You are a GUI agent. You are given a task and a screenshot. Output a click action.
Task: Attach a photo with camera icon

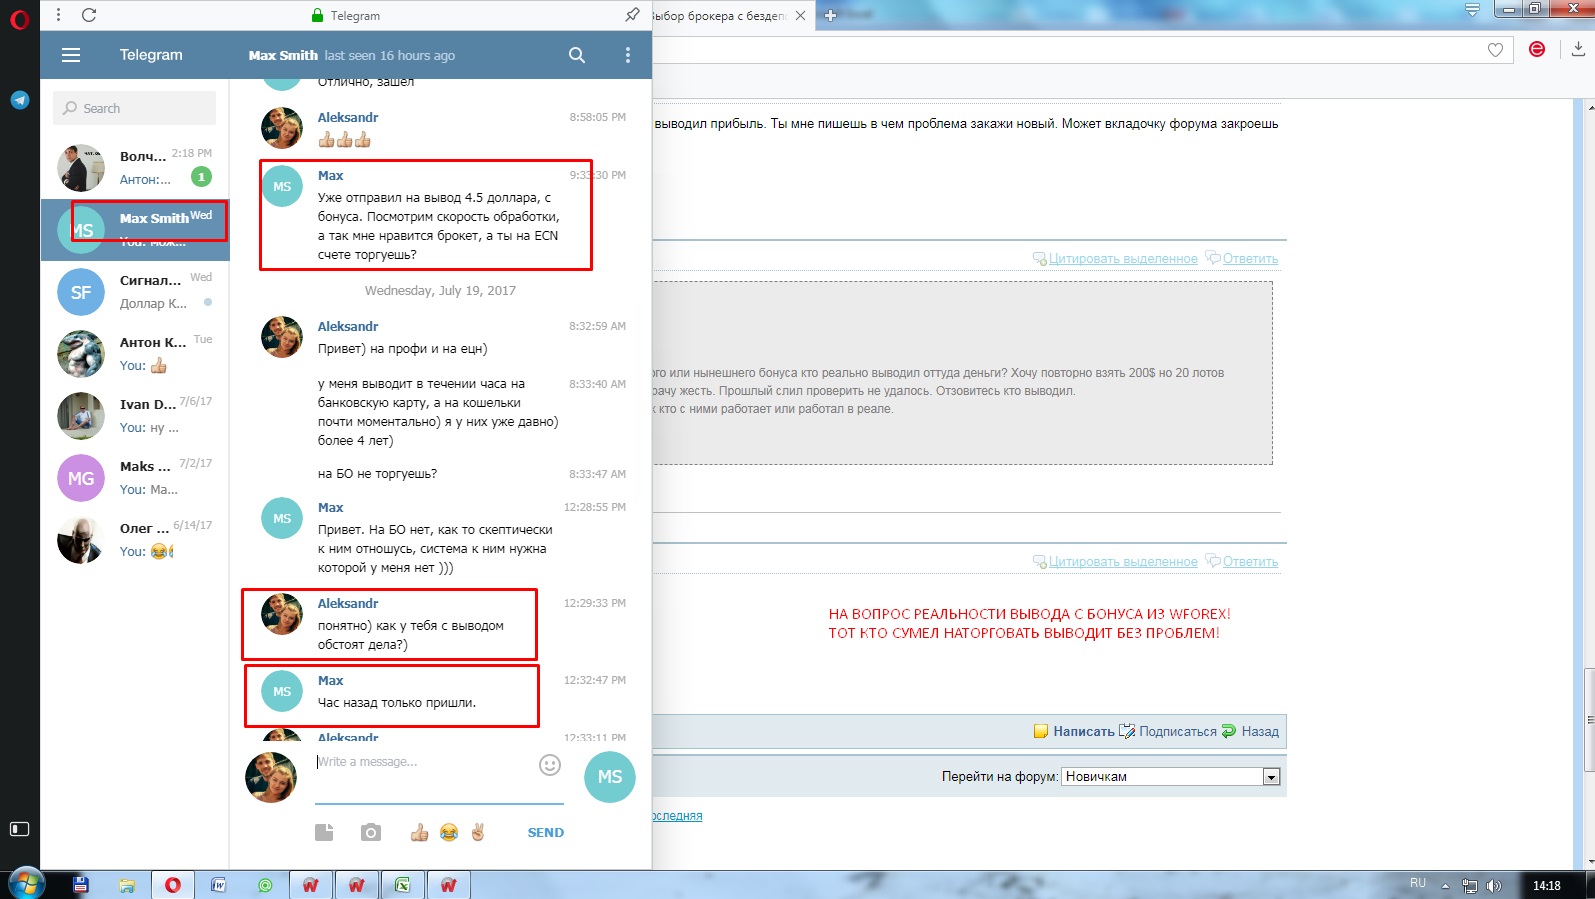[x=371, y=832]
